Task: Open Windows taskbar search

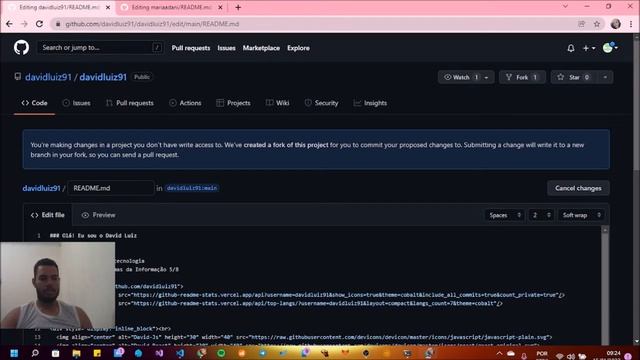Action: pyautogui.click(x=35, y=353)
